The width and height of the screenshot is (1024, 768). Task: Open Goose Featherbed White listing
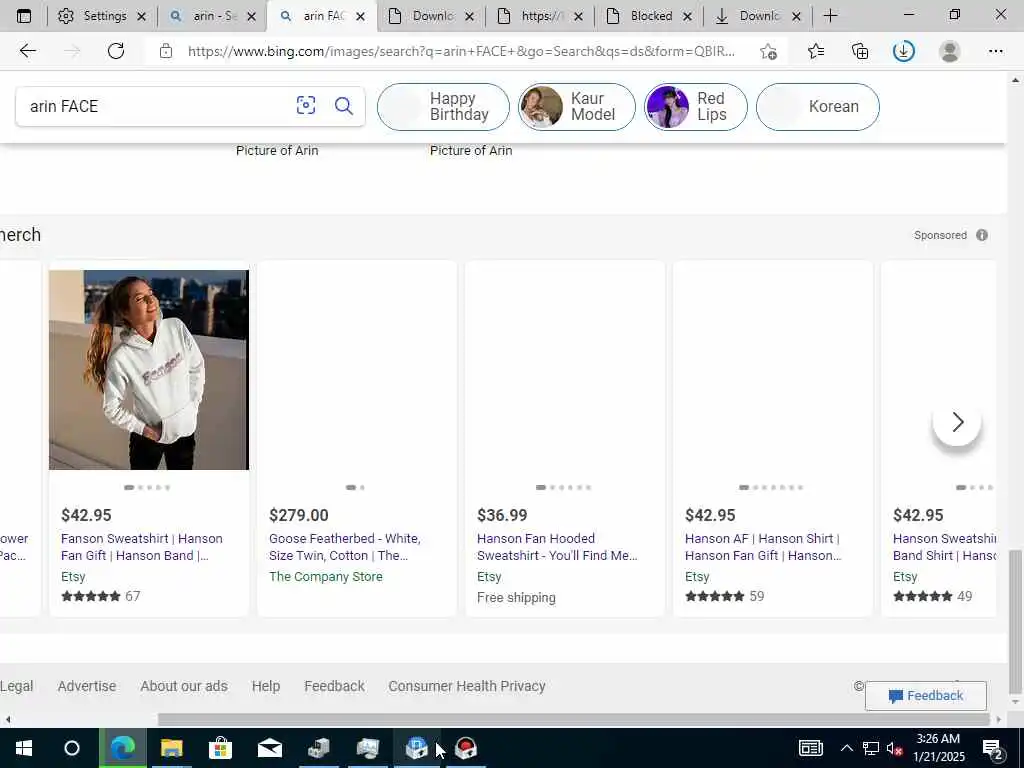(345, 547)
